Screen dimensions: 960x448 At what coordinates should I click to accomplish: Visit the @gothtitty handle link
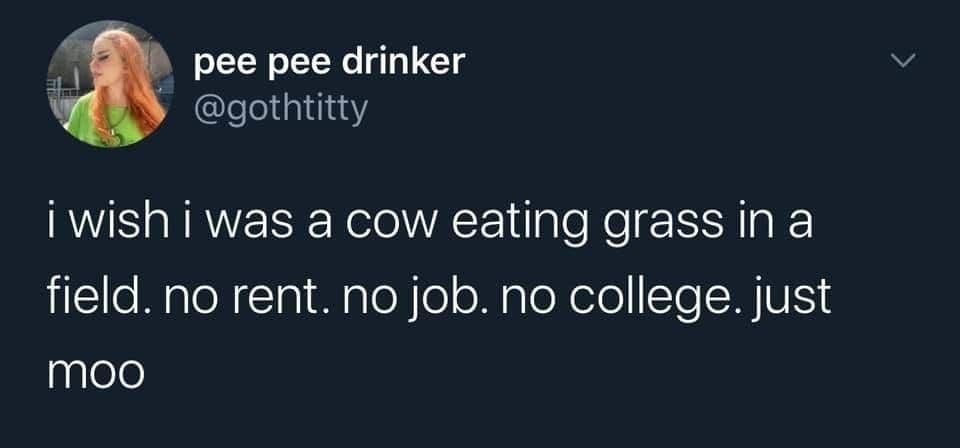coord(281,110)
